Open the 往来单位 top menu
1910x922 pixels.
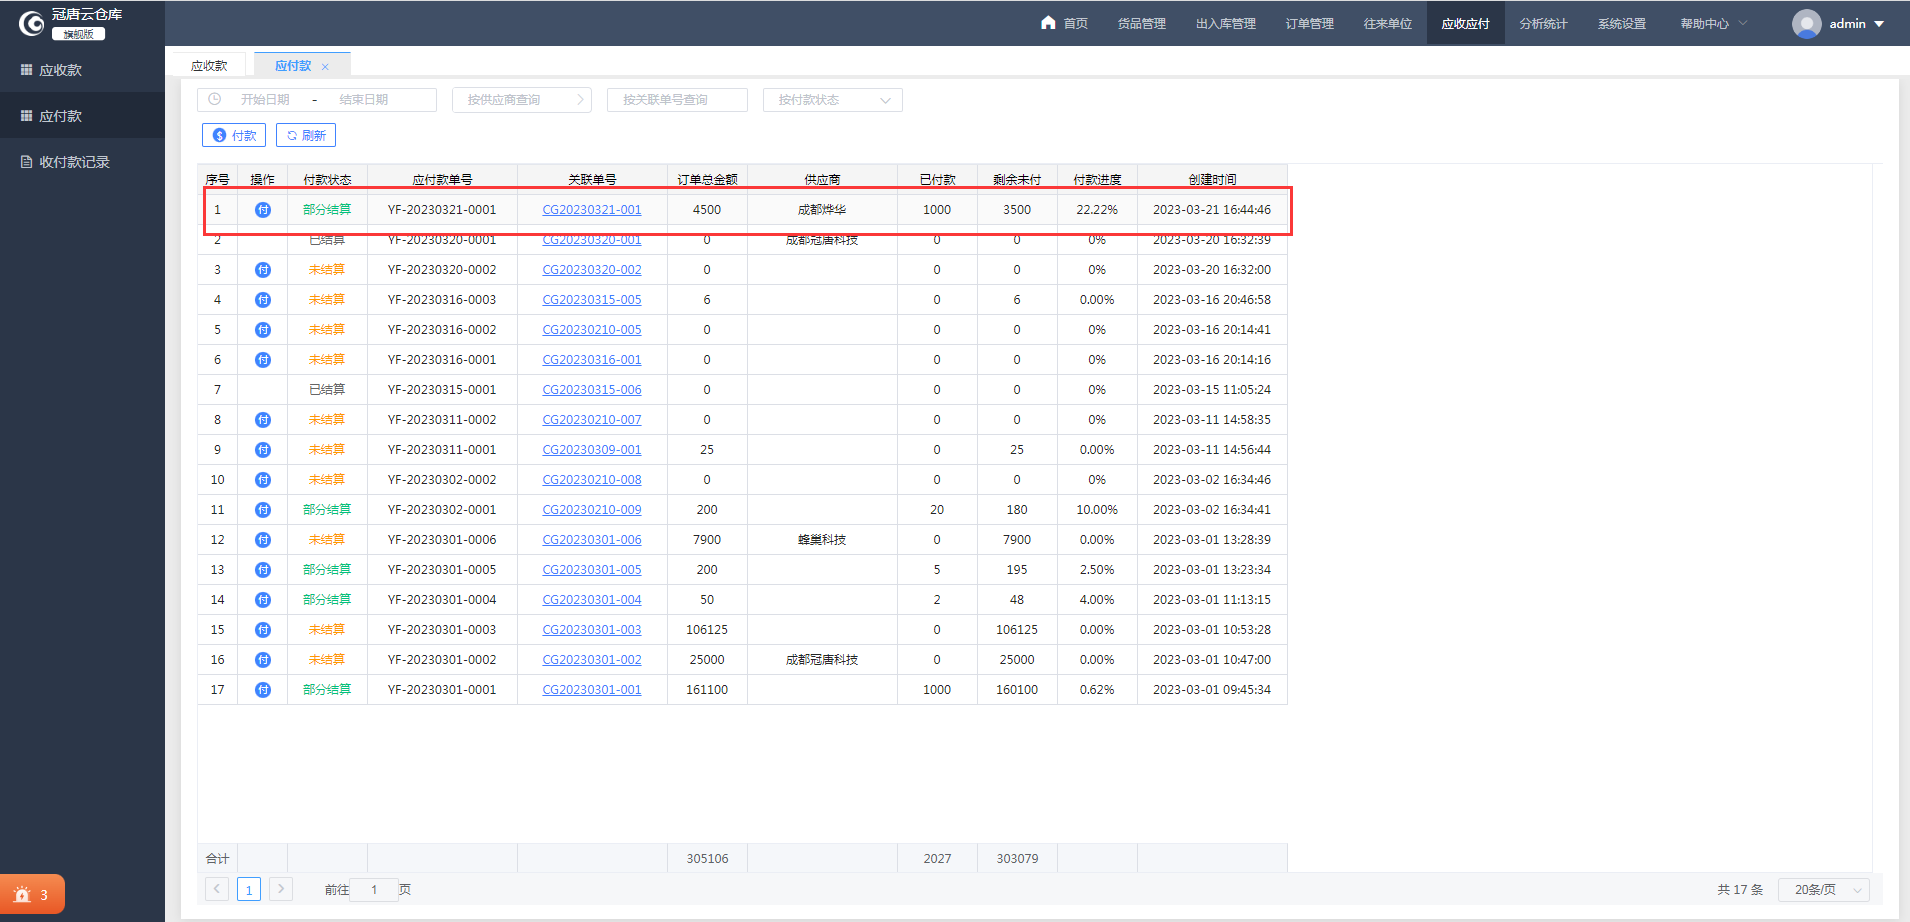[x=1388, y=23]
